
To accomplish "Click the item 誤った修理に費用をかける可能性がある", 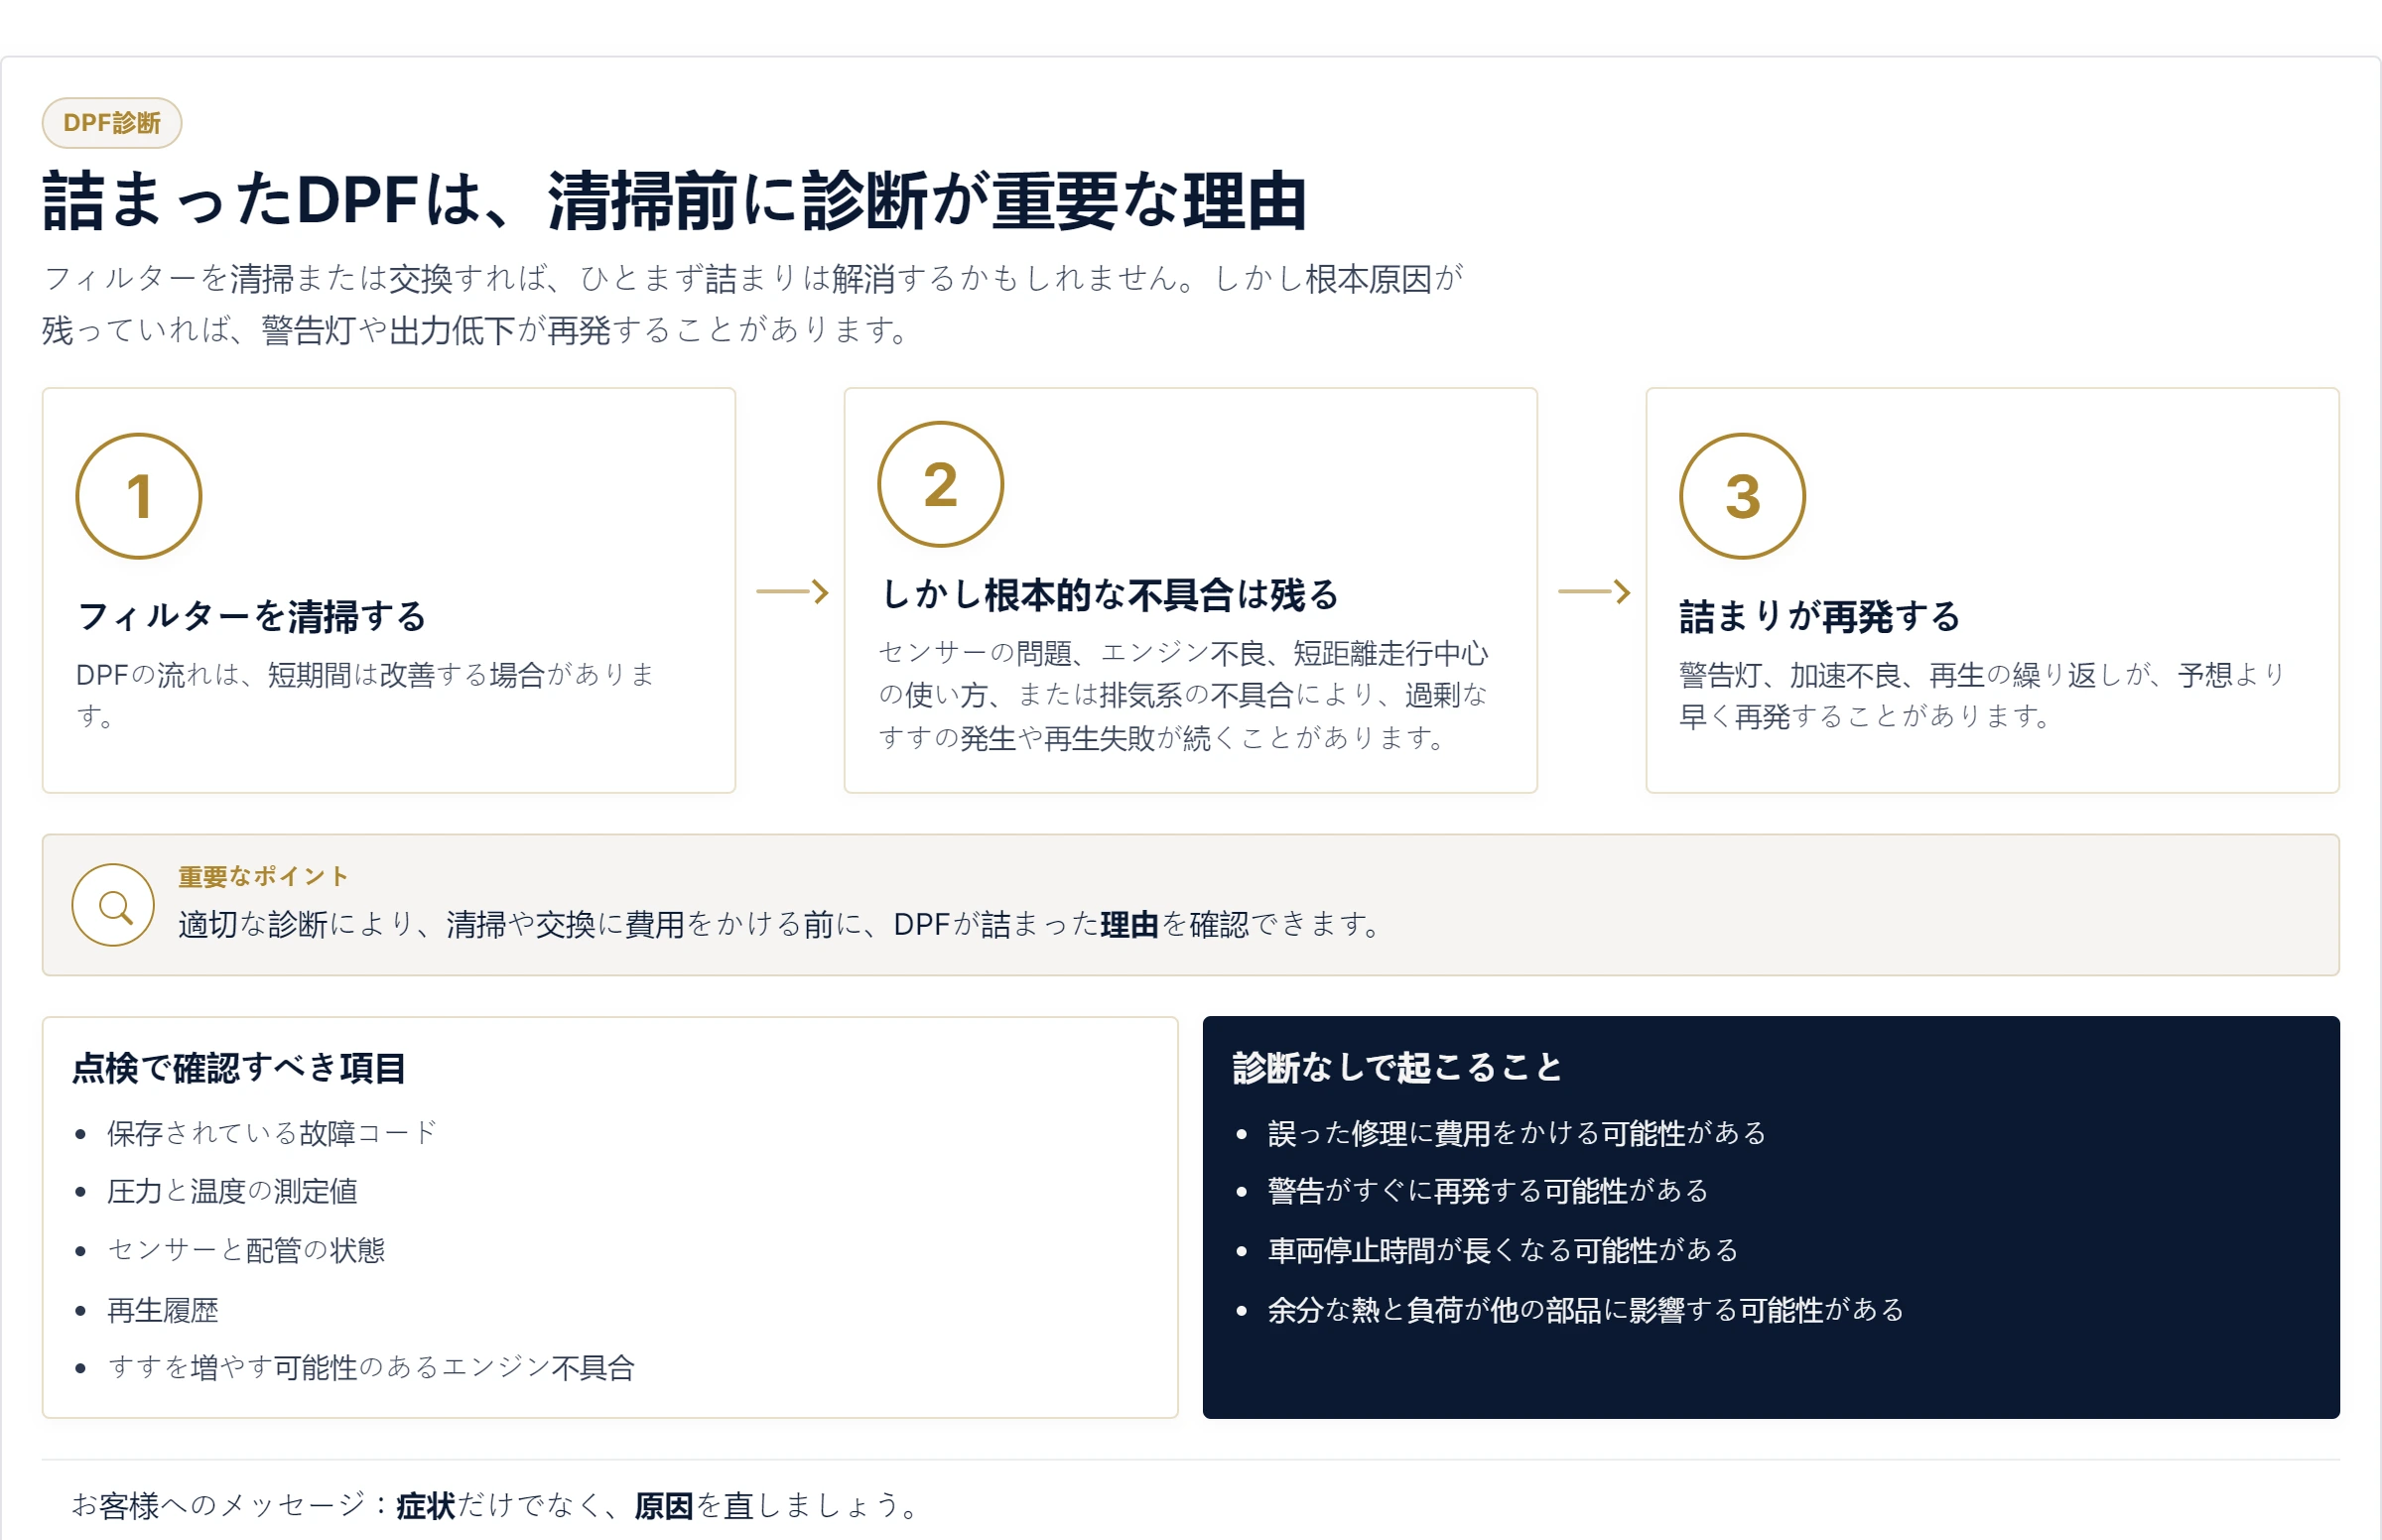I will point(1517,1133).
